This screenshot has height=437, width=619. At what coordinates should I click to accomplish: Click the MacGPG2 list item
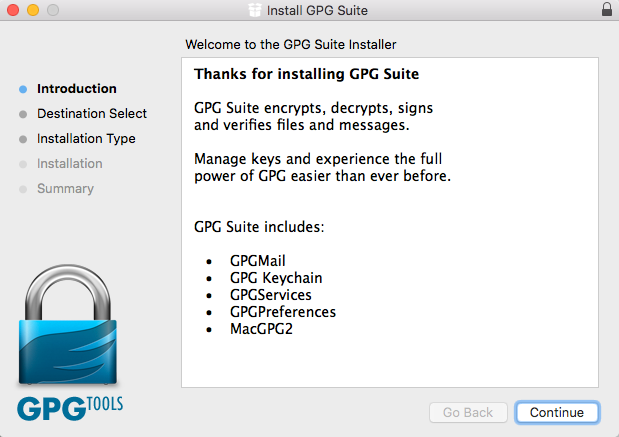point(261,329)
